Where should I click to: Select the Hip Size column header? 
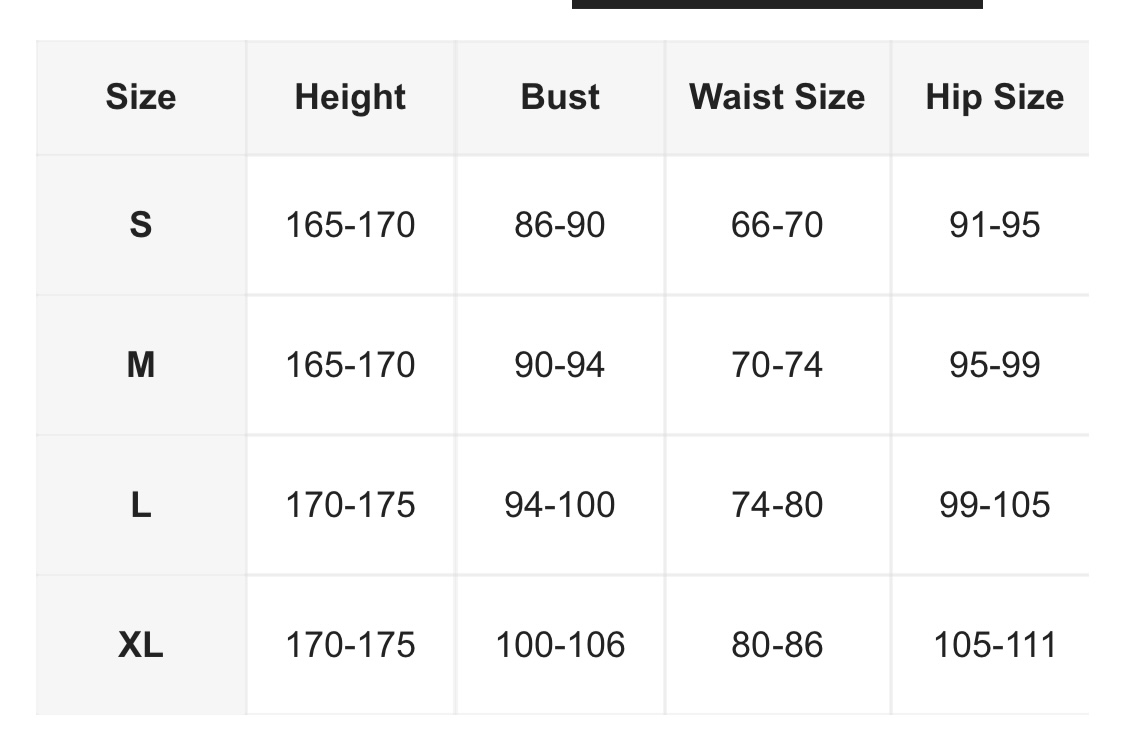click(x=994, y=97)
